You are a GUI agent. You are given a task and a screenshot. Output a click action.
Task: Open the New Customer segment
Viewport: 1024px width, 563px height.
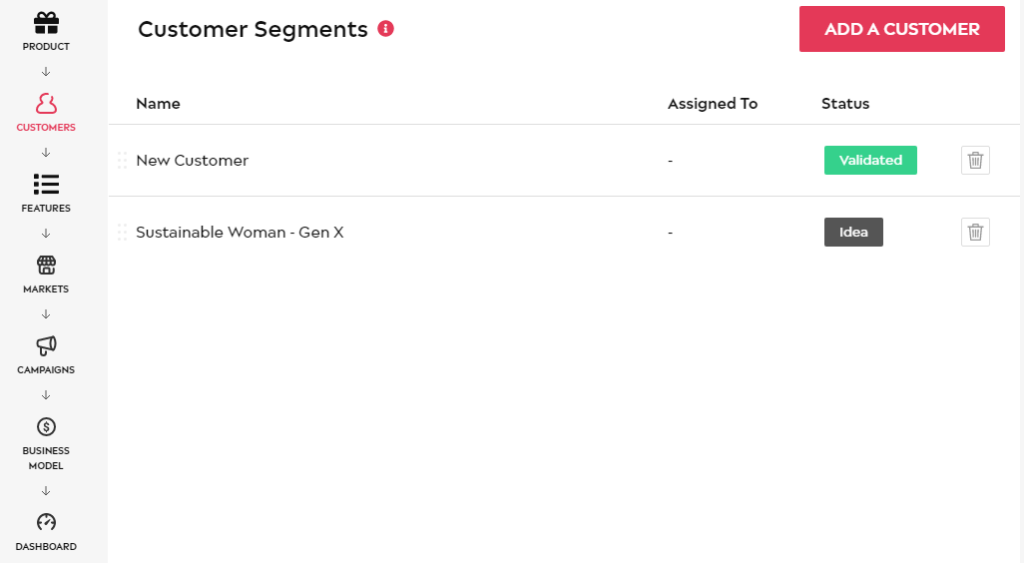[x=192, y=160]
